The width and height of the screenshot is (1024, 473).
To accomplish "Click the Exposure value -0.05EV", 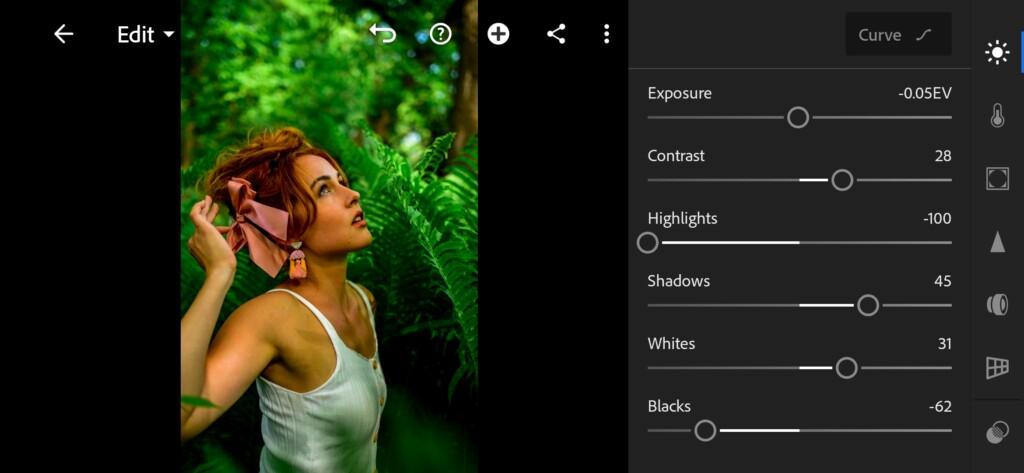I will (x=925, y=93).
